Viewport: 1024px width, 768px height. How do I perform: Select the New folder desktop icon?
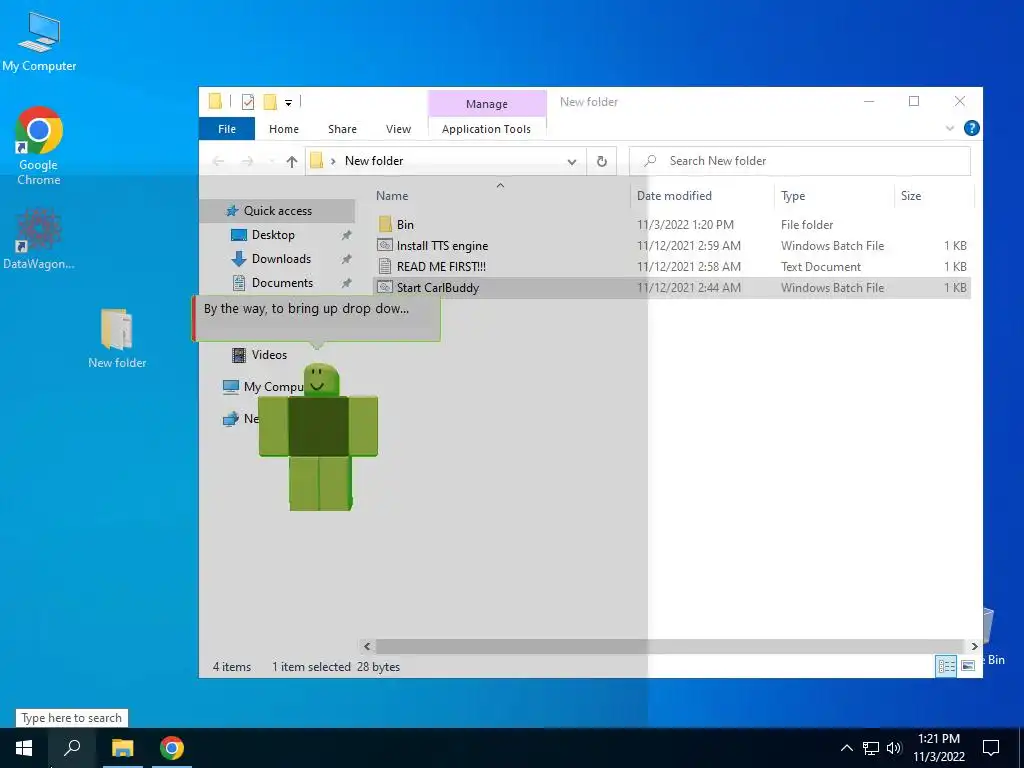[117, 338]
